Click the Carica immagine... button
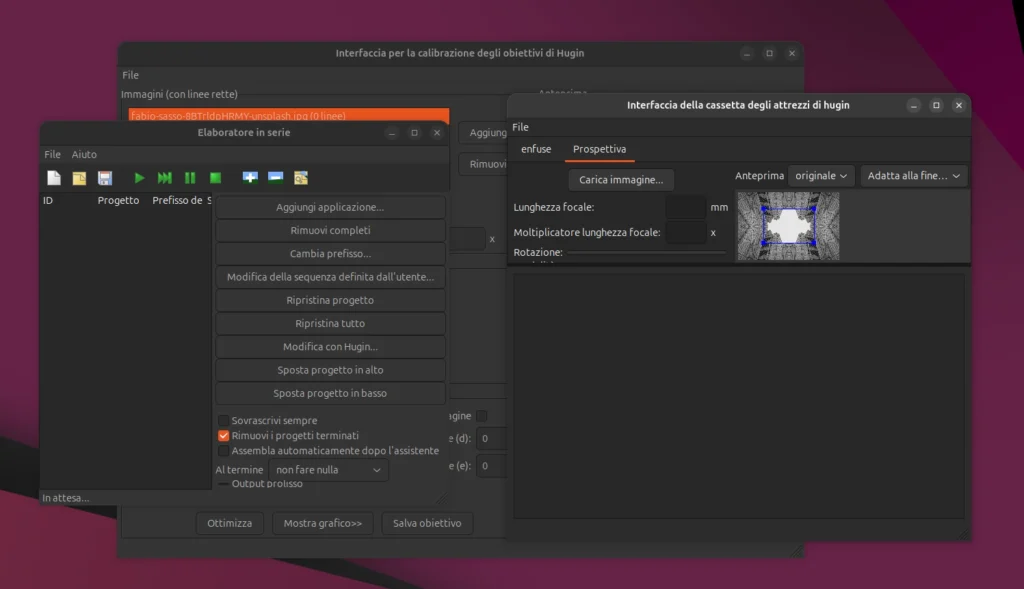Viewport: 1024px width, 589px height. point(621,180)
